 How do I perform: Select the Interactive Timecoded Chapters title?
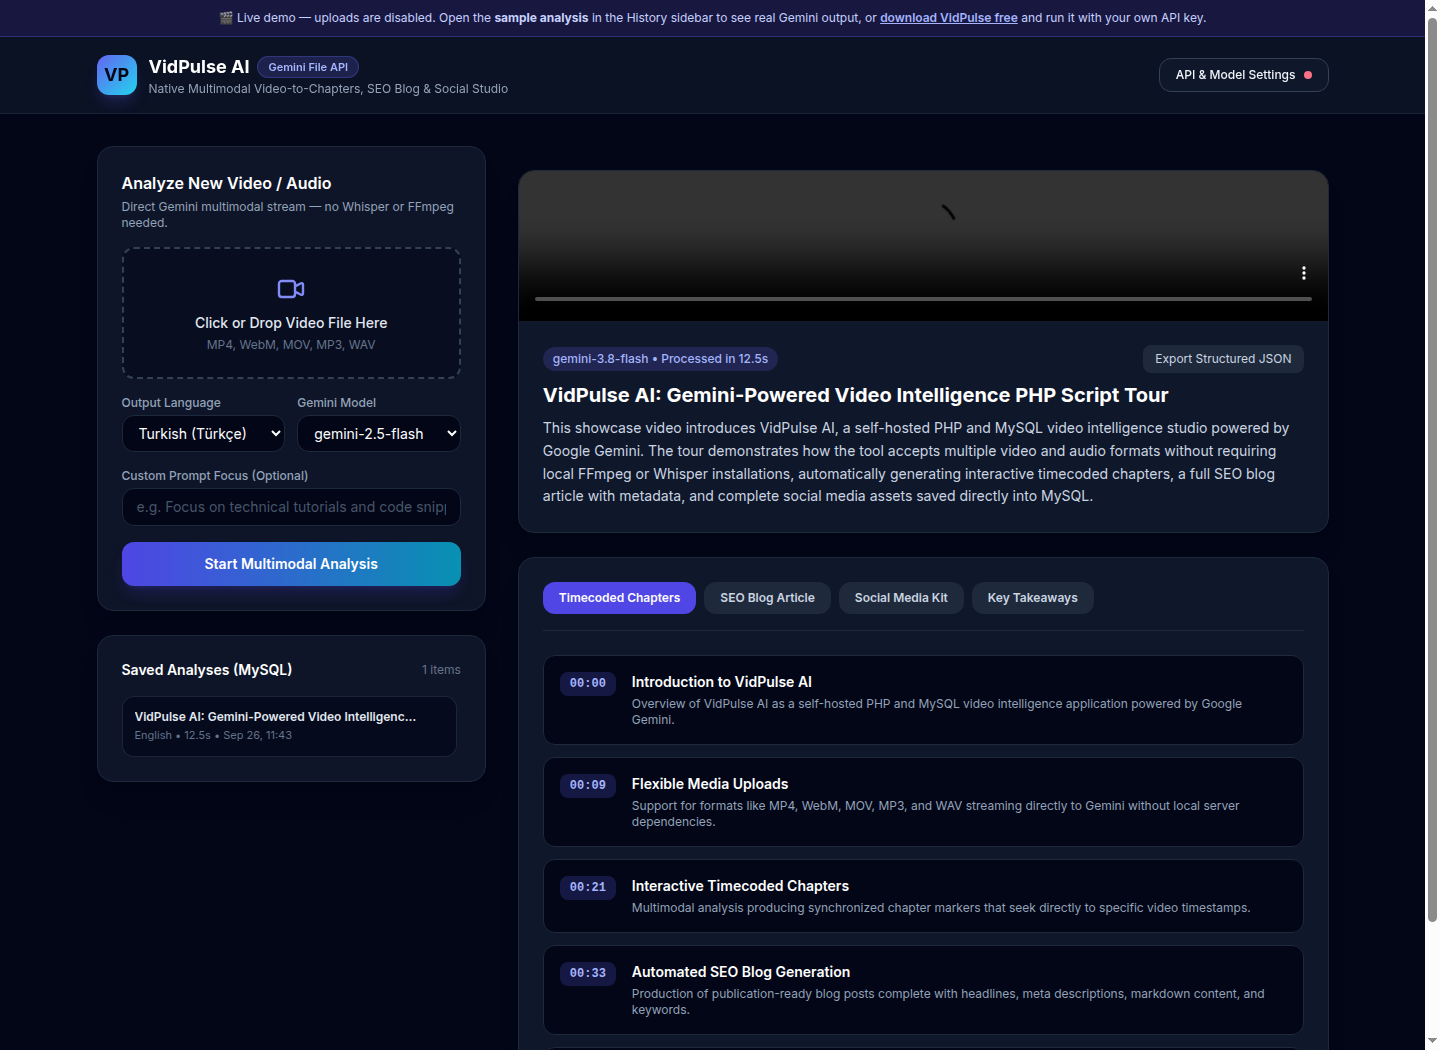pyautogui.click(x=740, y=886)
